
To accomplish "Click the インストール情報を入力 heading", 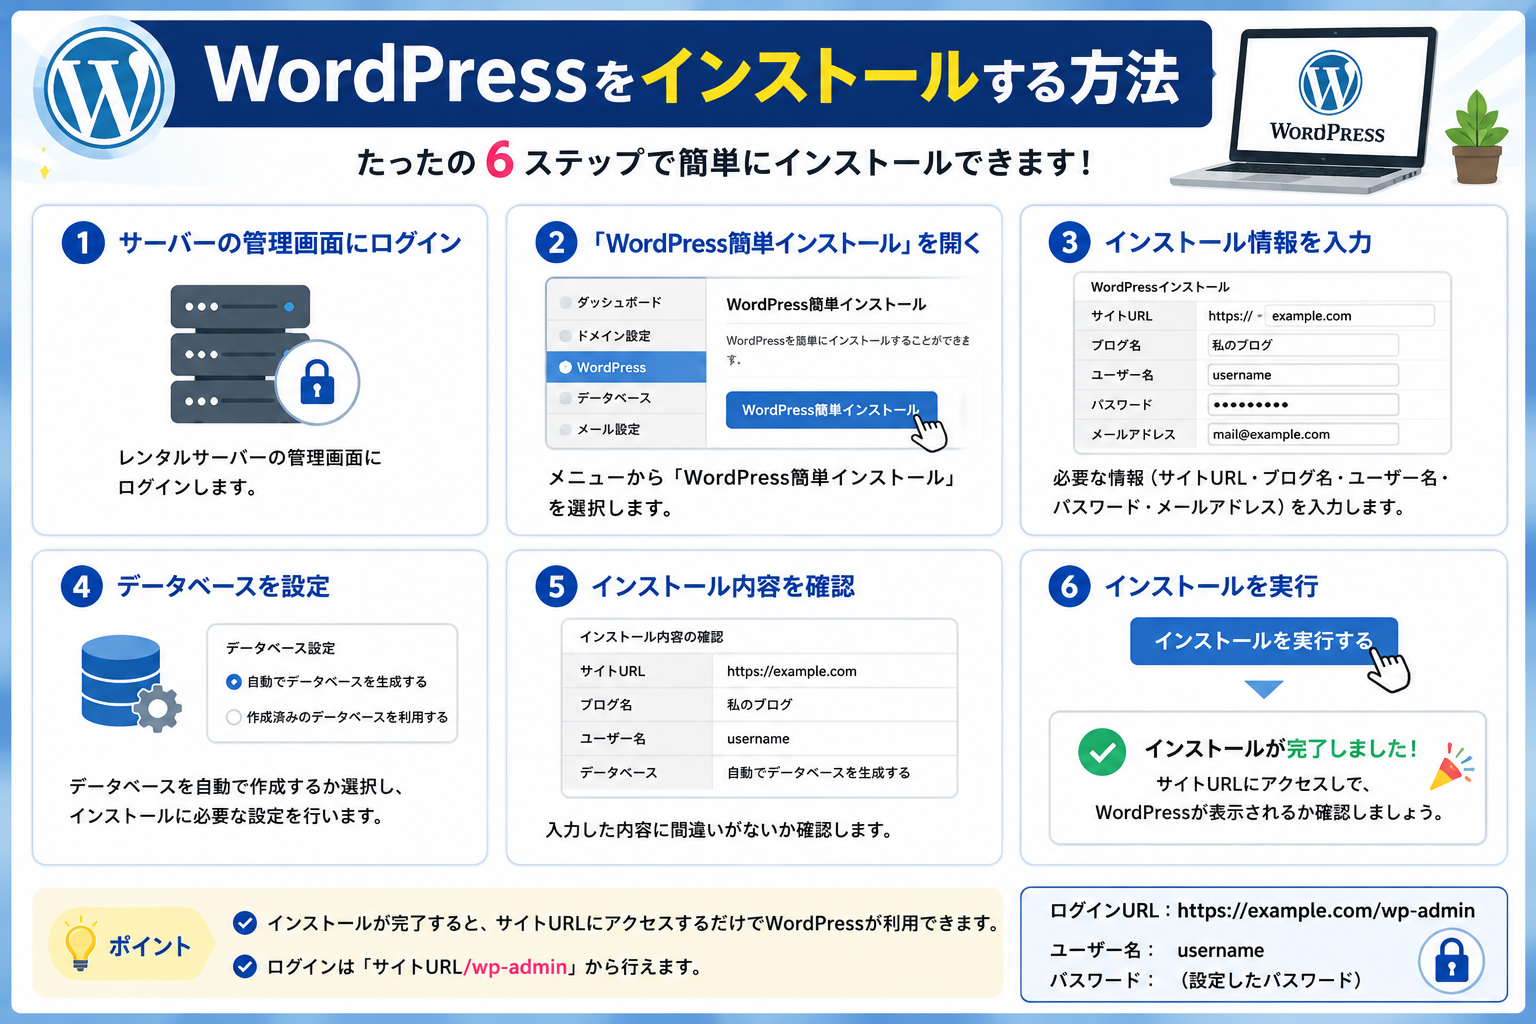I will [1238, 242].
